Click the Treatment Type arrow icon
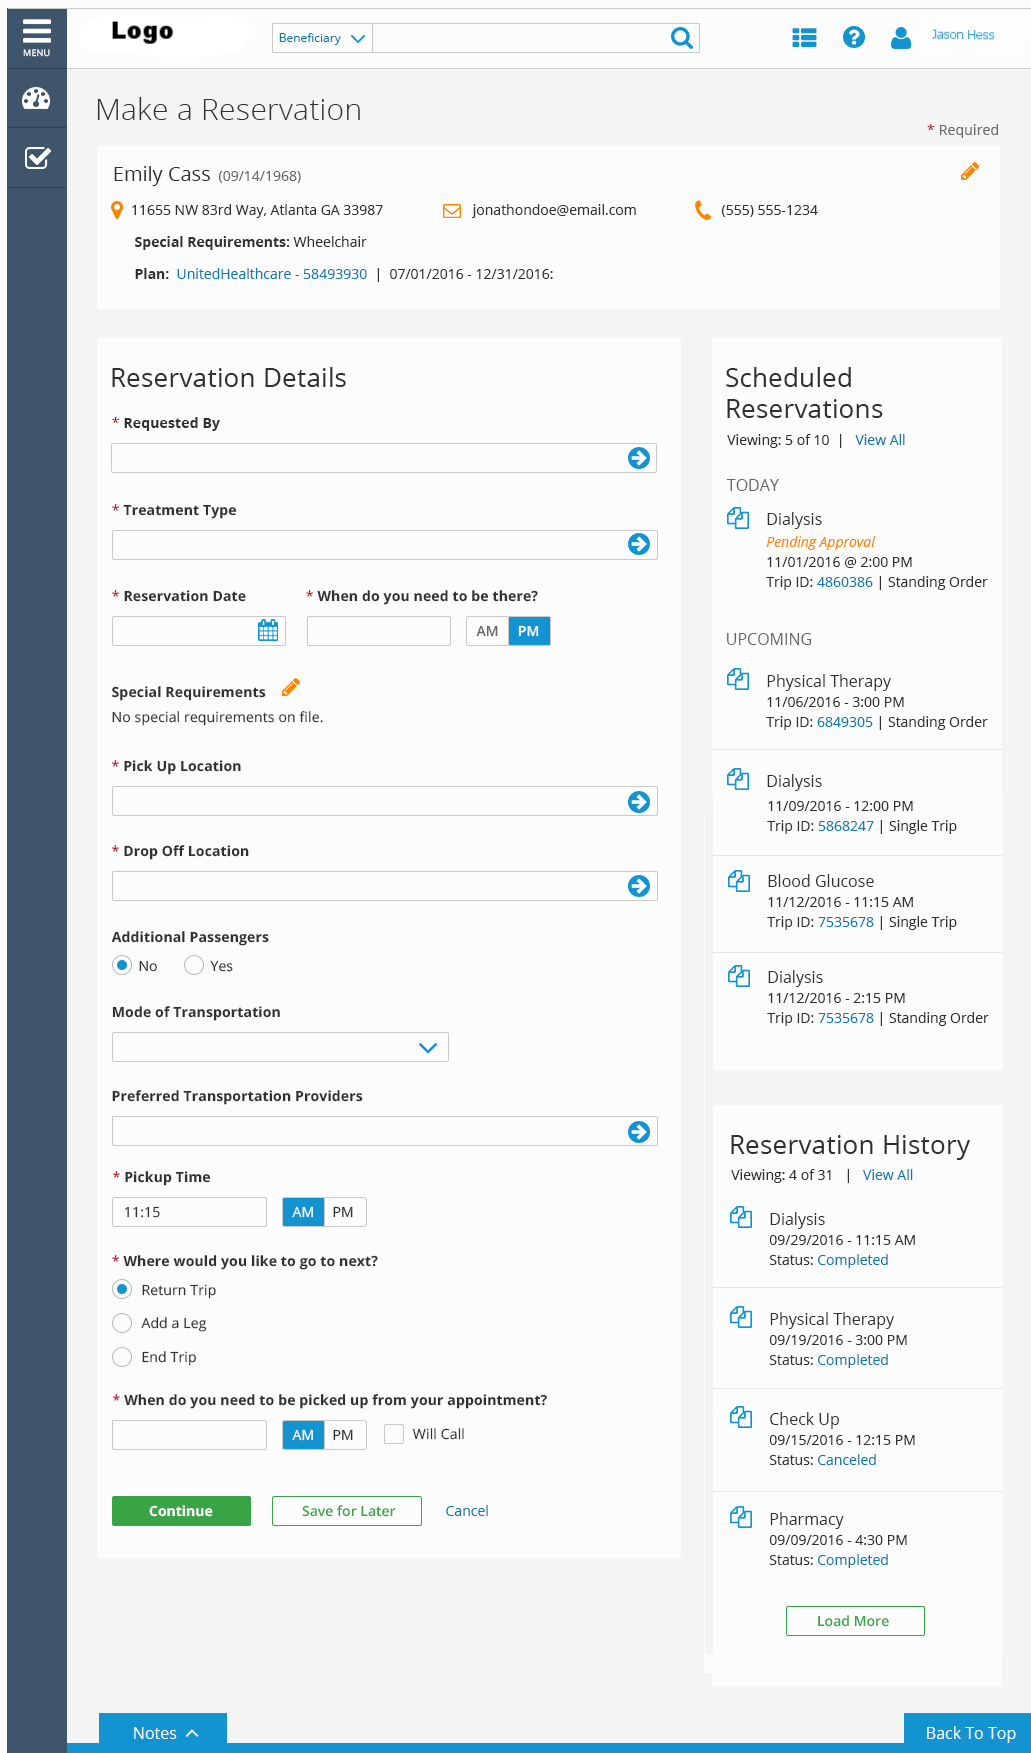The width and height of the screenshot is (1031, 1753). pos(639,544)
